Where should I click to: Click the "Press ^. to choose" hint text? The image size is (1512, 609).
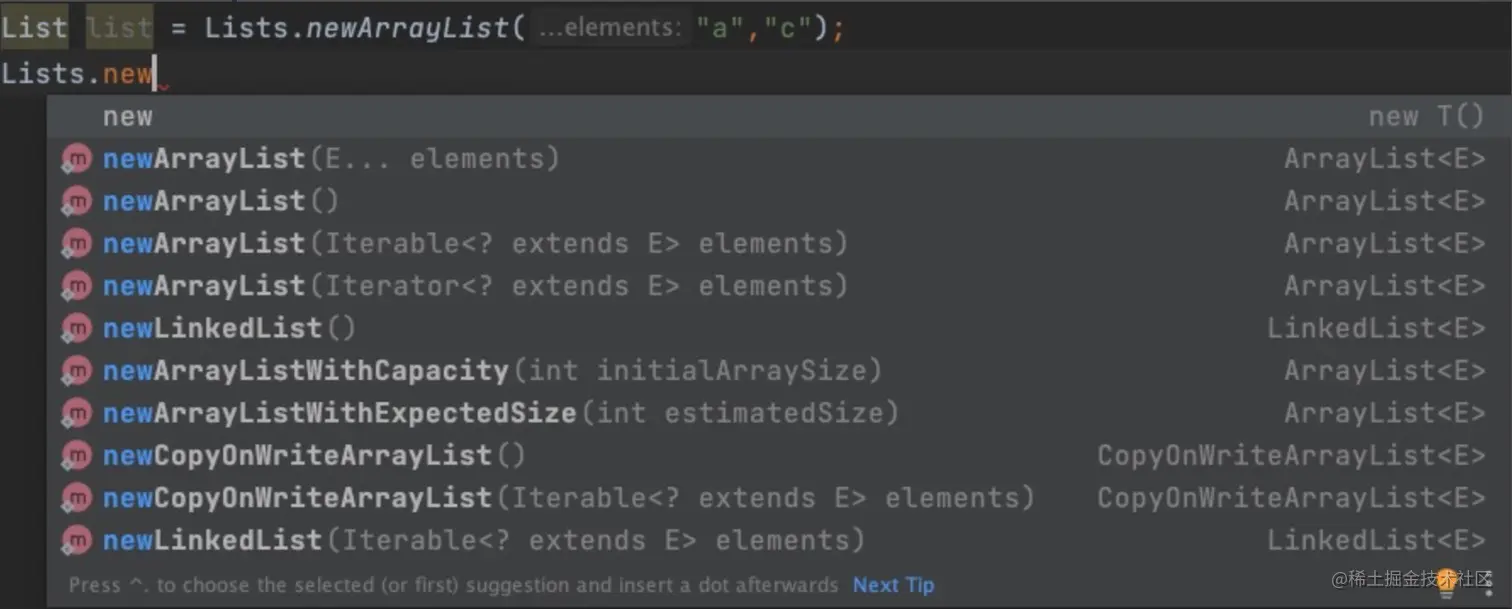point(453,585)
